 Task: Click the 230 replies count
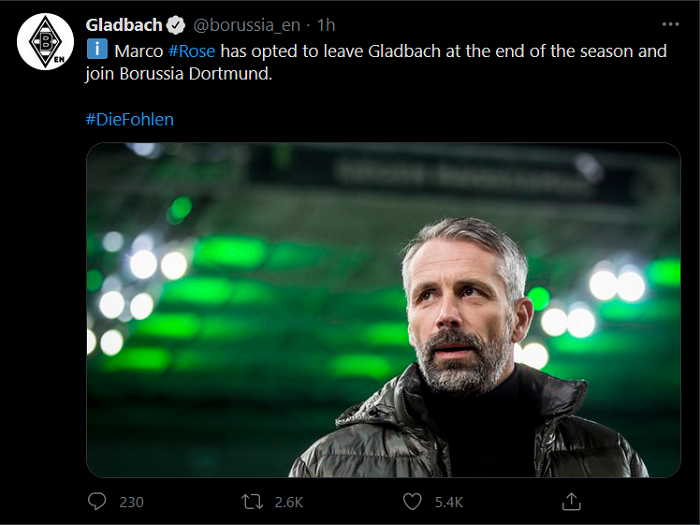point(131,501)
